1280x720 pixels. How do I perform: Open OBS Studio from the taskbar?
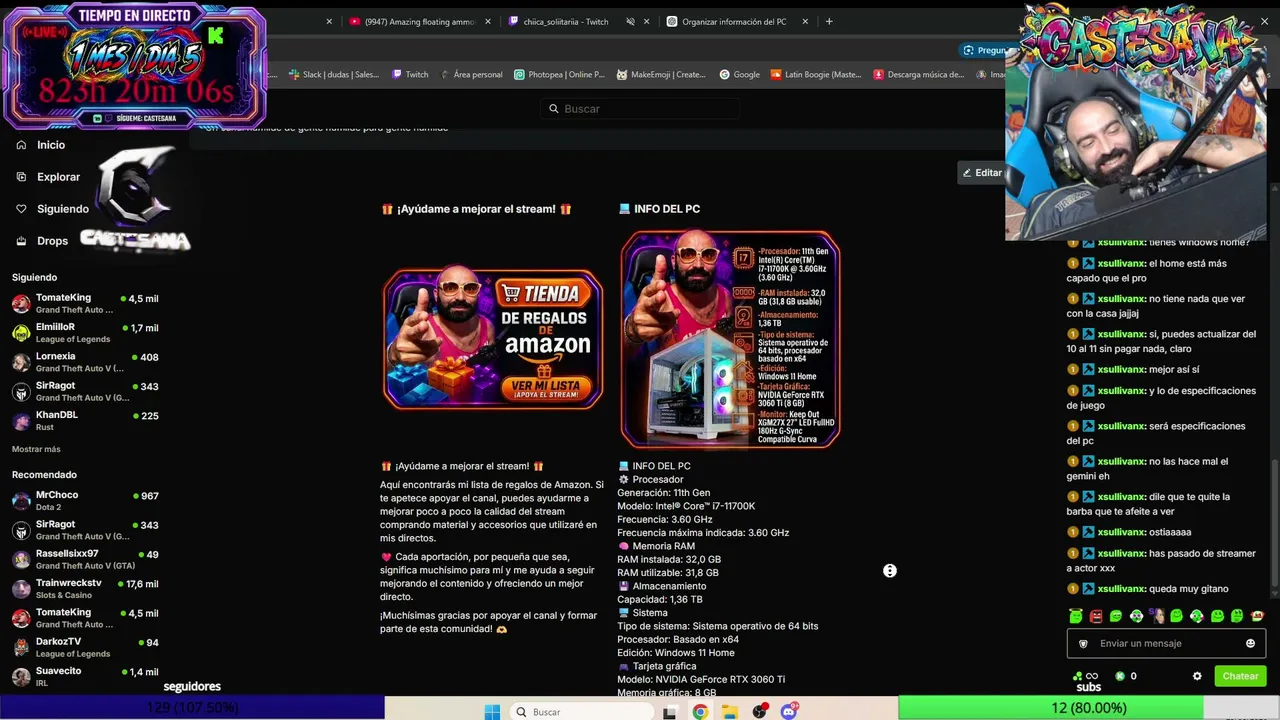[760, 712]
